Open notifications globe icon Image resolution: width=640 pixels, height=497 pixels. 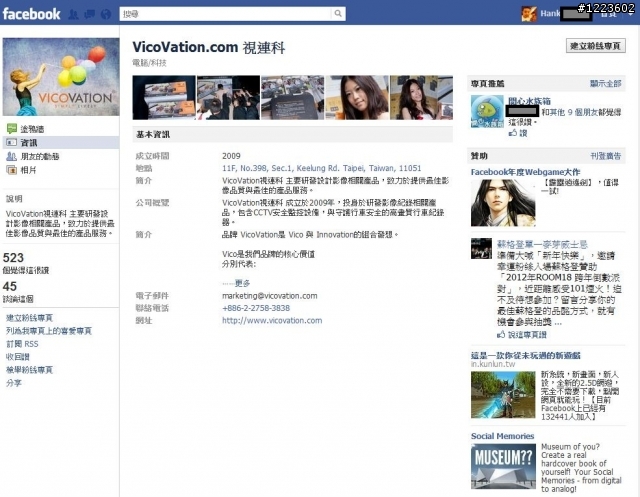click(x=106, y=14)
